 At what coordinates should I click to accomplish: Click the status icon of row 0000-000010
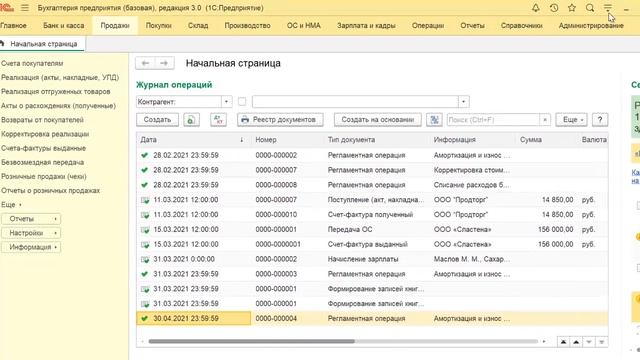(x=145, y=215)
